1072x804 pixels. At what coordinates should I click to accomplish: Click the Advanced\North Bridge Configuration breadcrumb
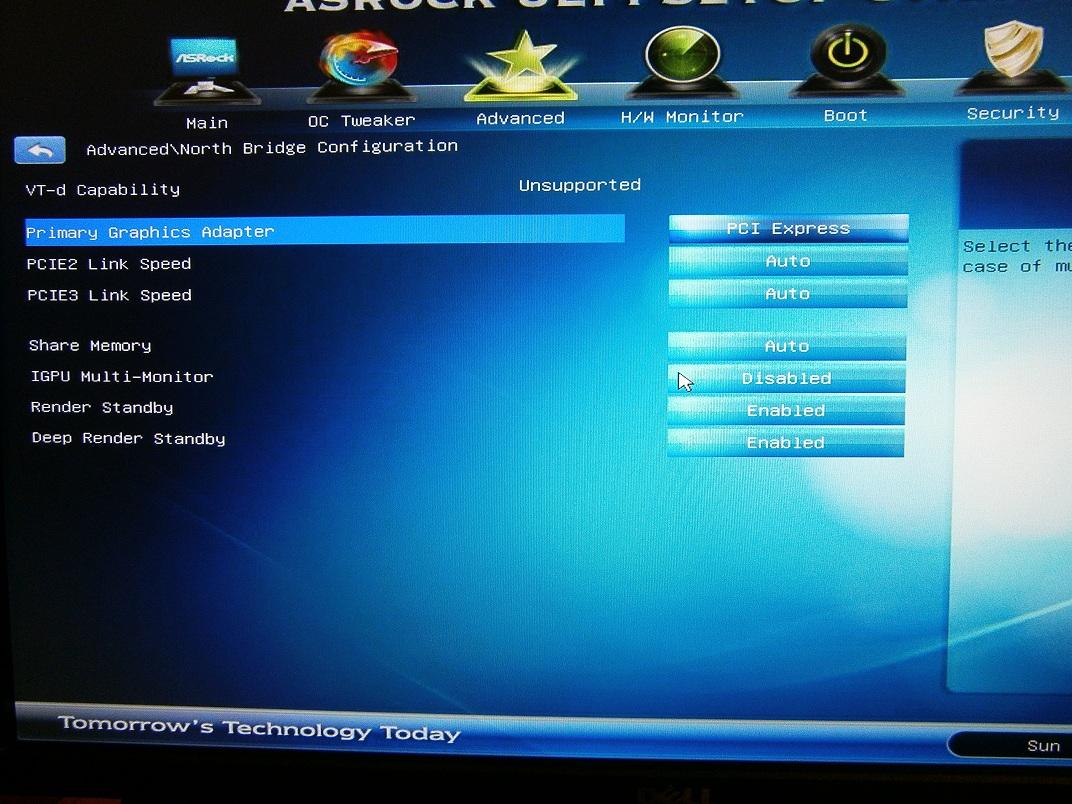pyautogui.click(x=272, y=148)
